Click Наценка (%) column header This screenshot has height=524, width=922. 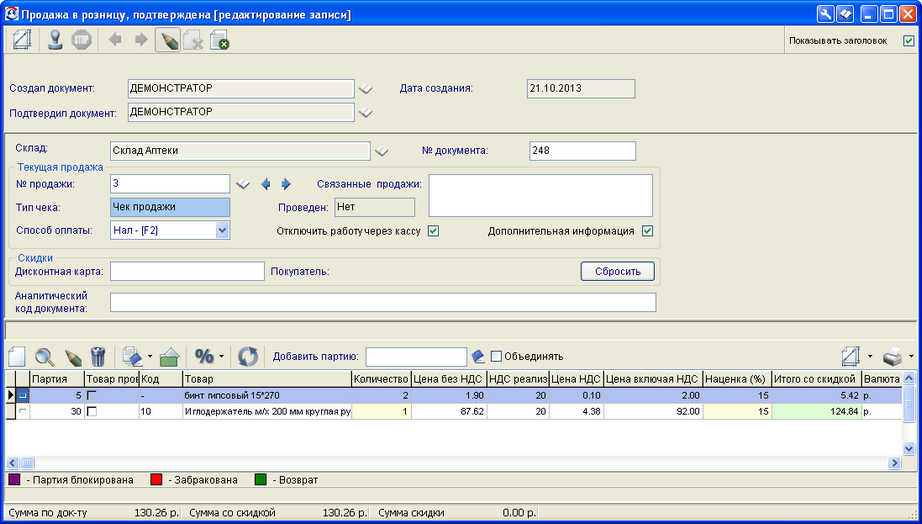click(737, 379)
